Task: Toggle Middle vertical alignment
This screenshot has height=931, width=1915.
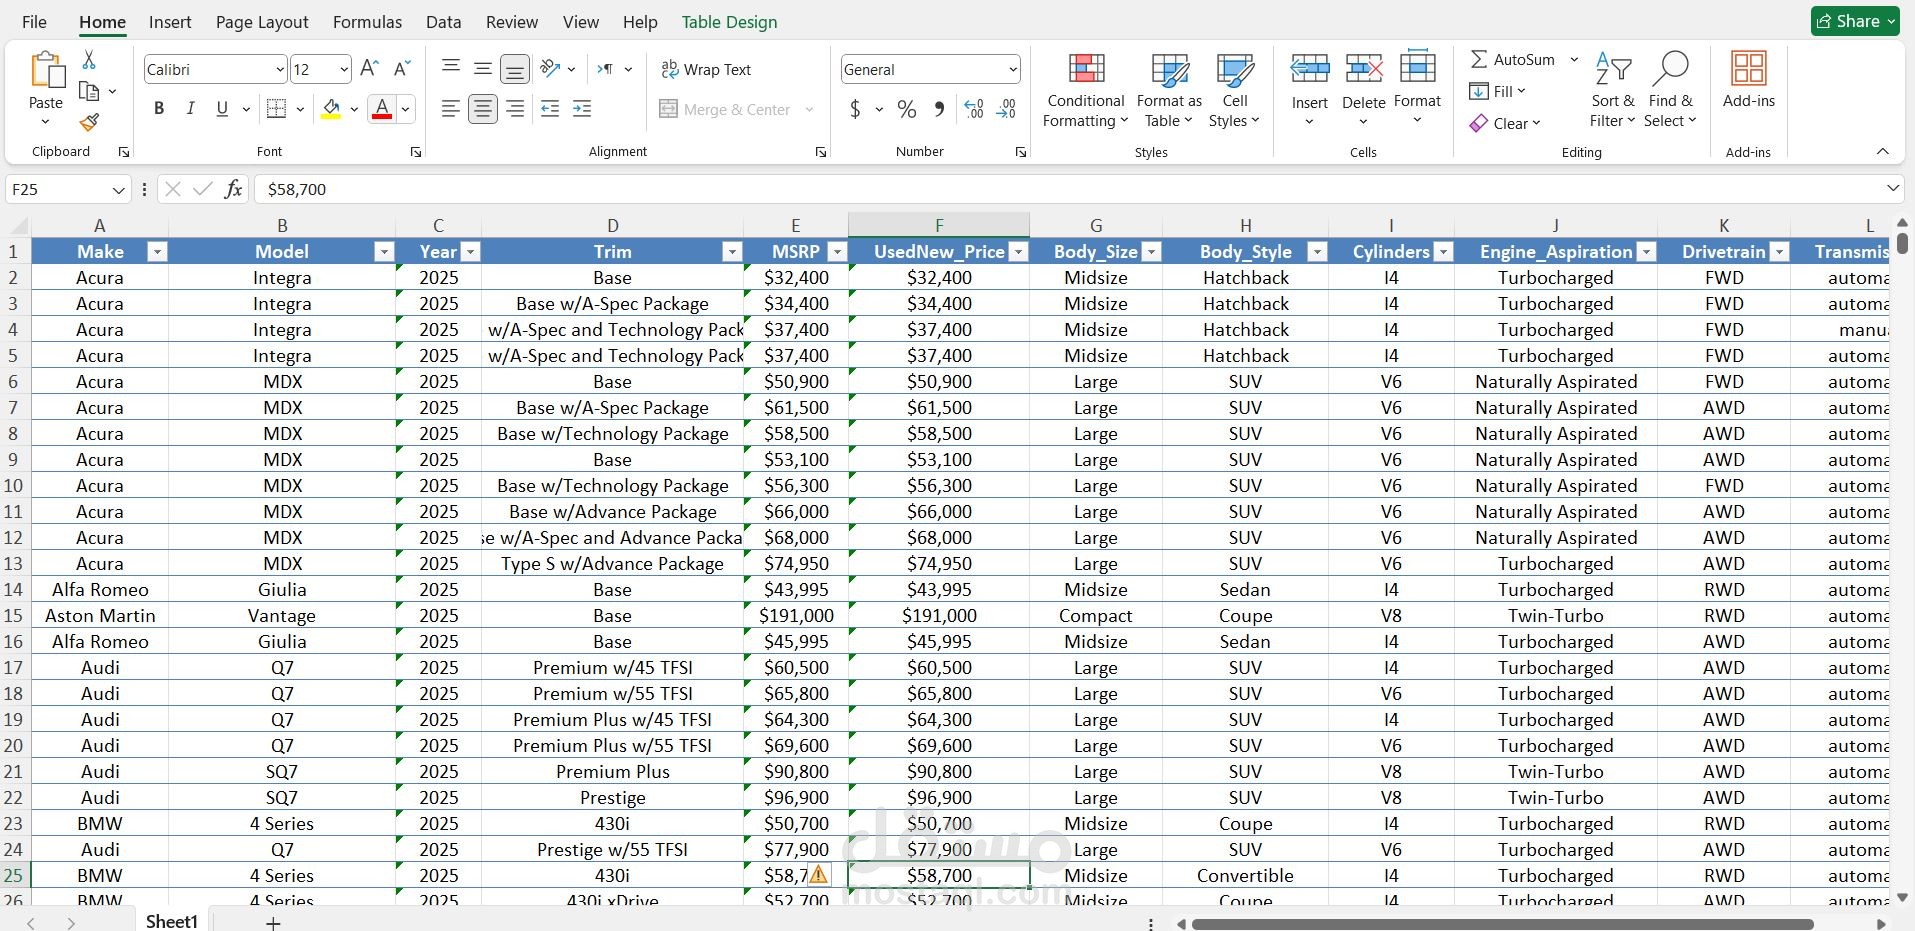Action: 483,68
